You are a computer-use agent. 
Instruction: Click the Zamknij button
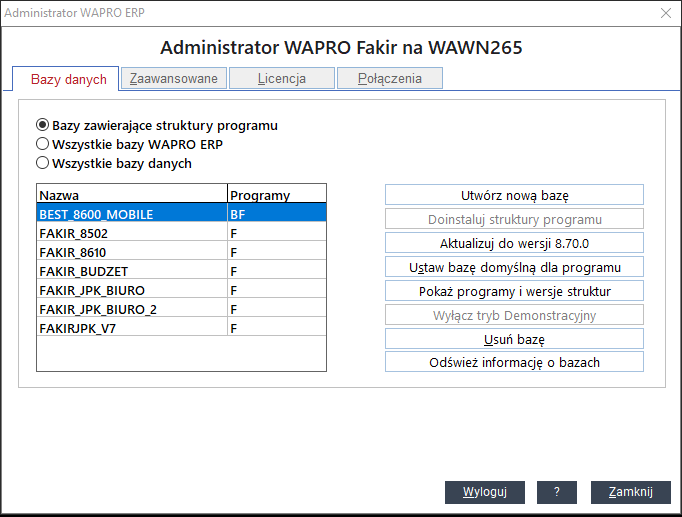(630, 492)
